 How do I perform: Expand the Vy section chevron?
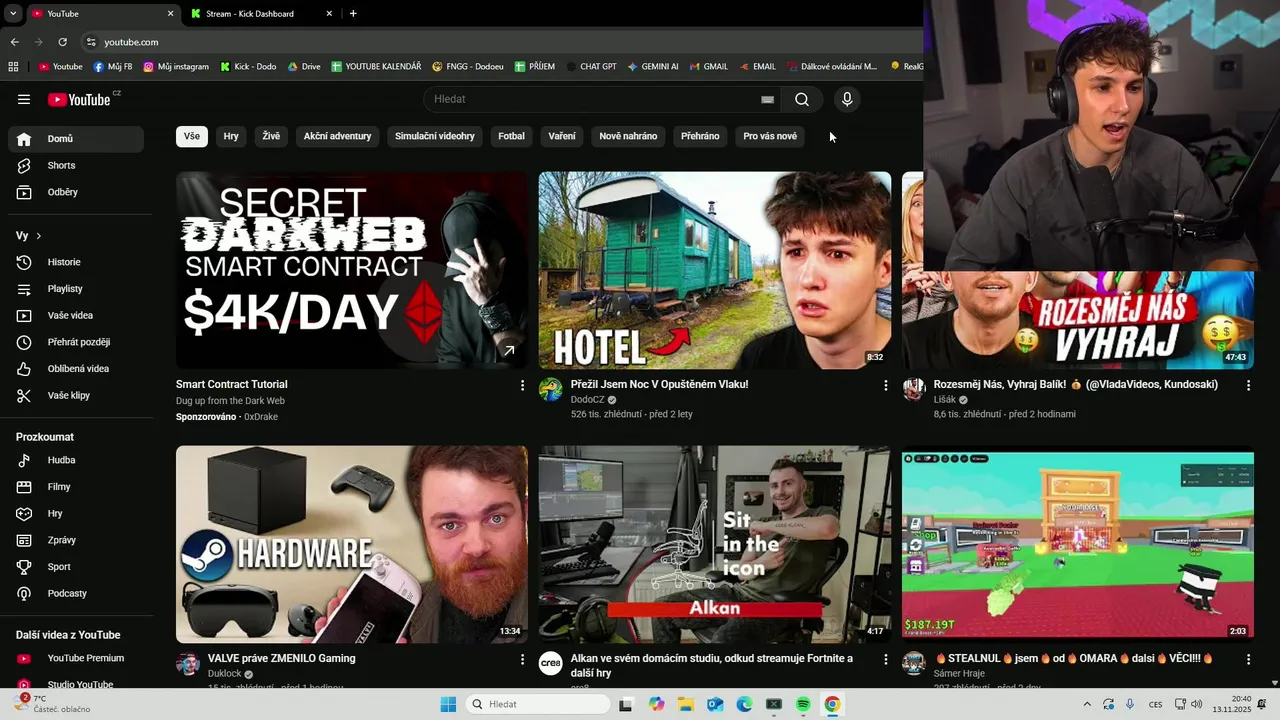(39, 236)
